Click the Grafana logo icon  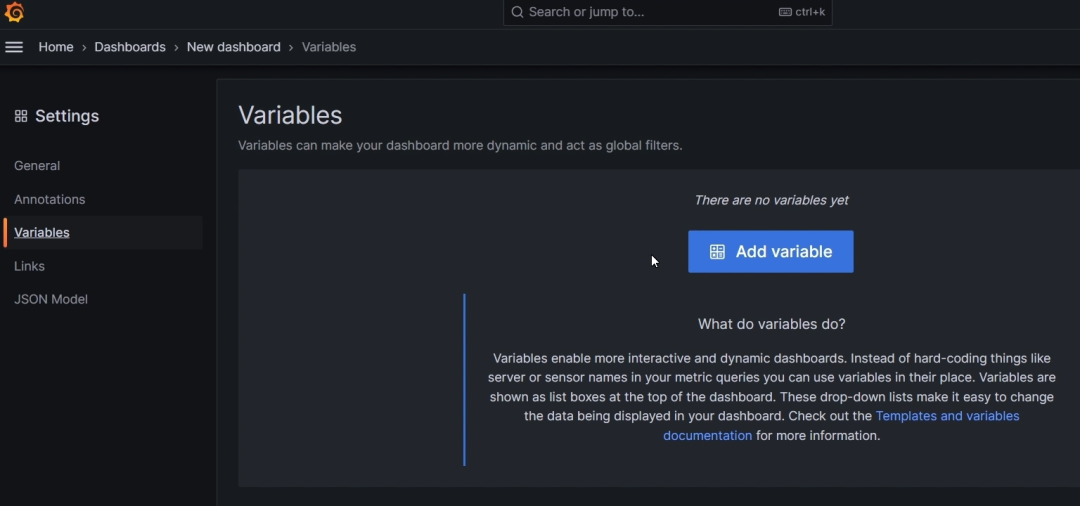[14, 12]
